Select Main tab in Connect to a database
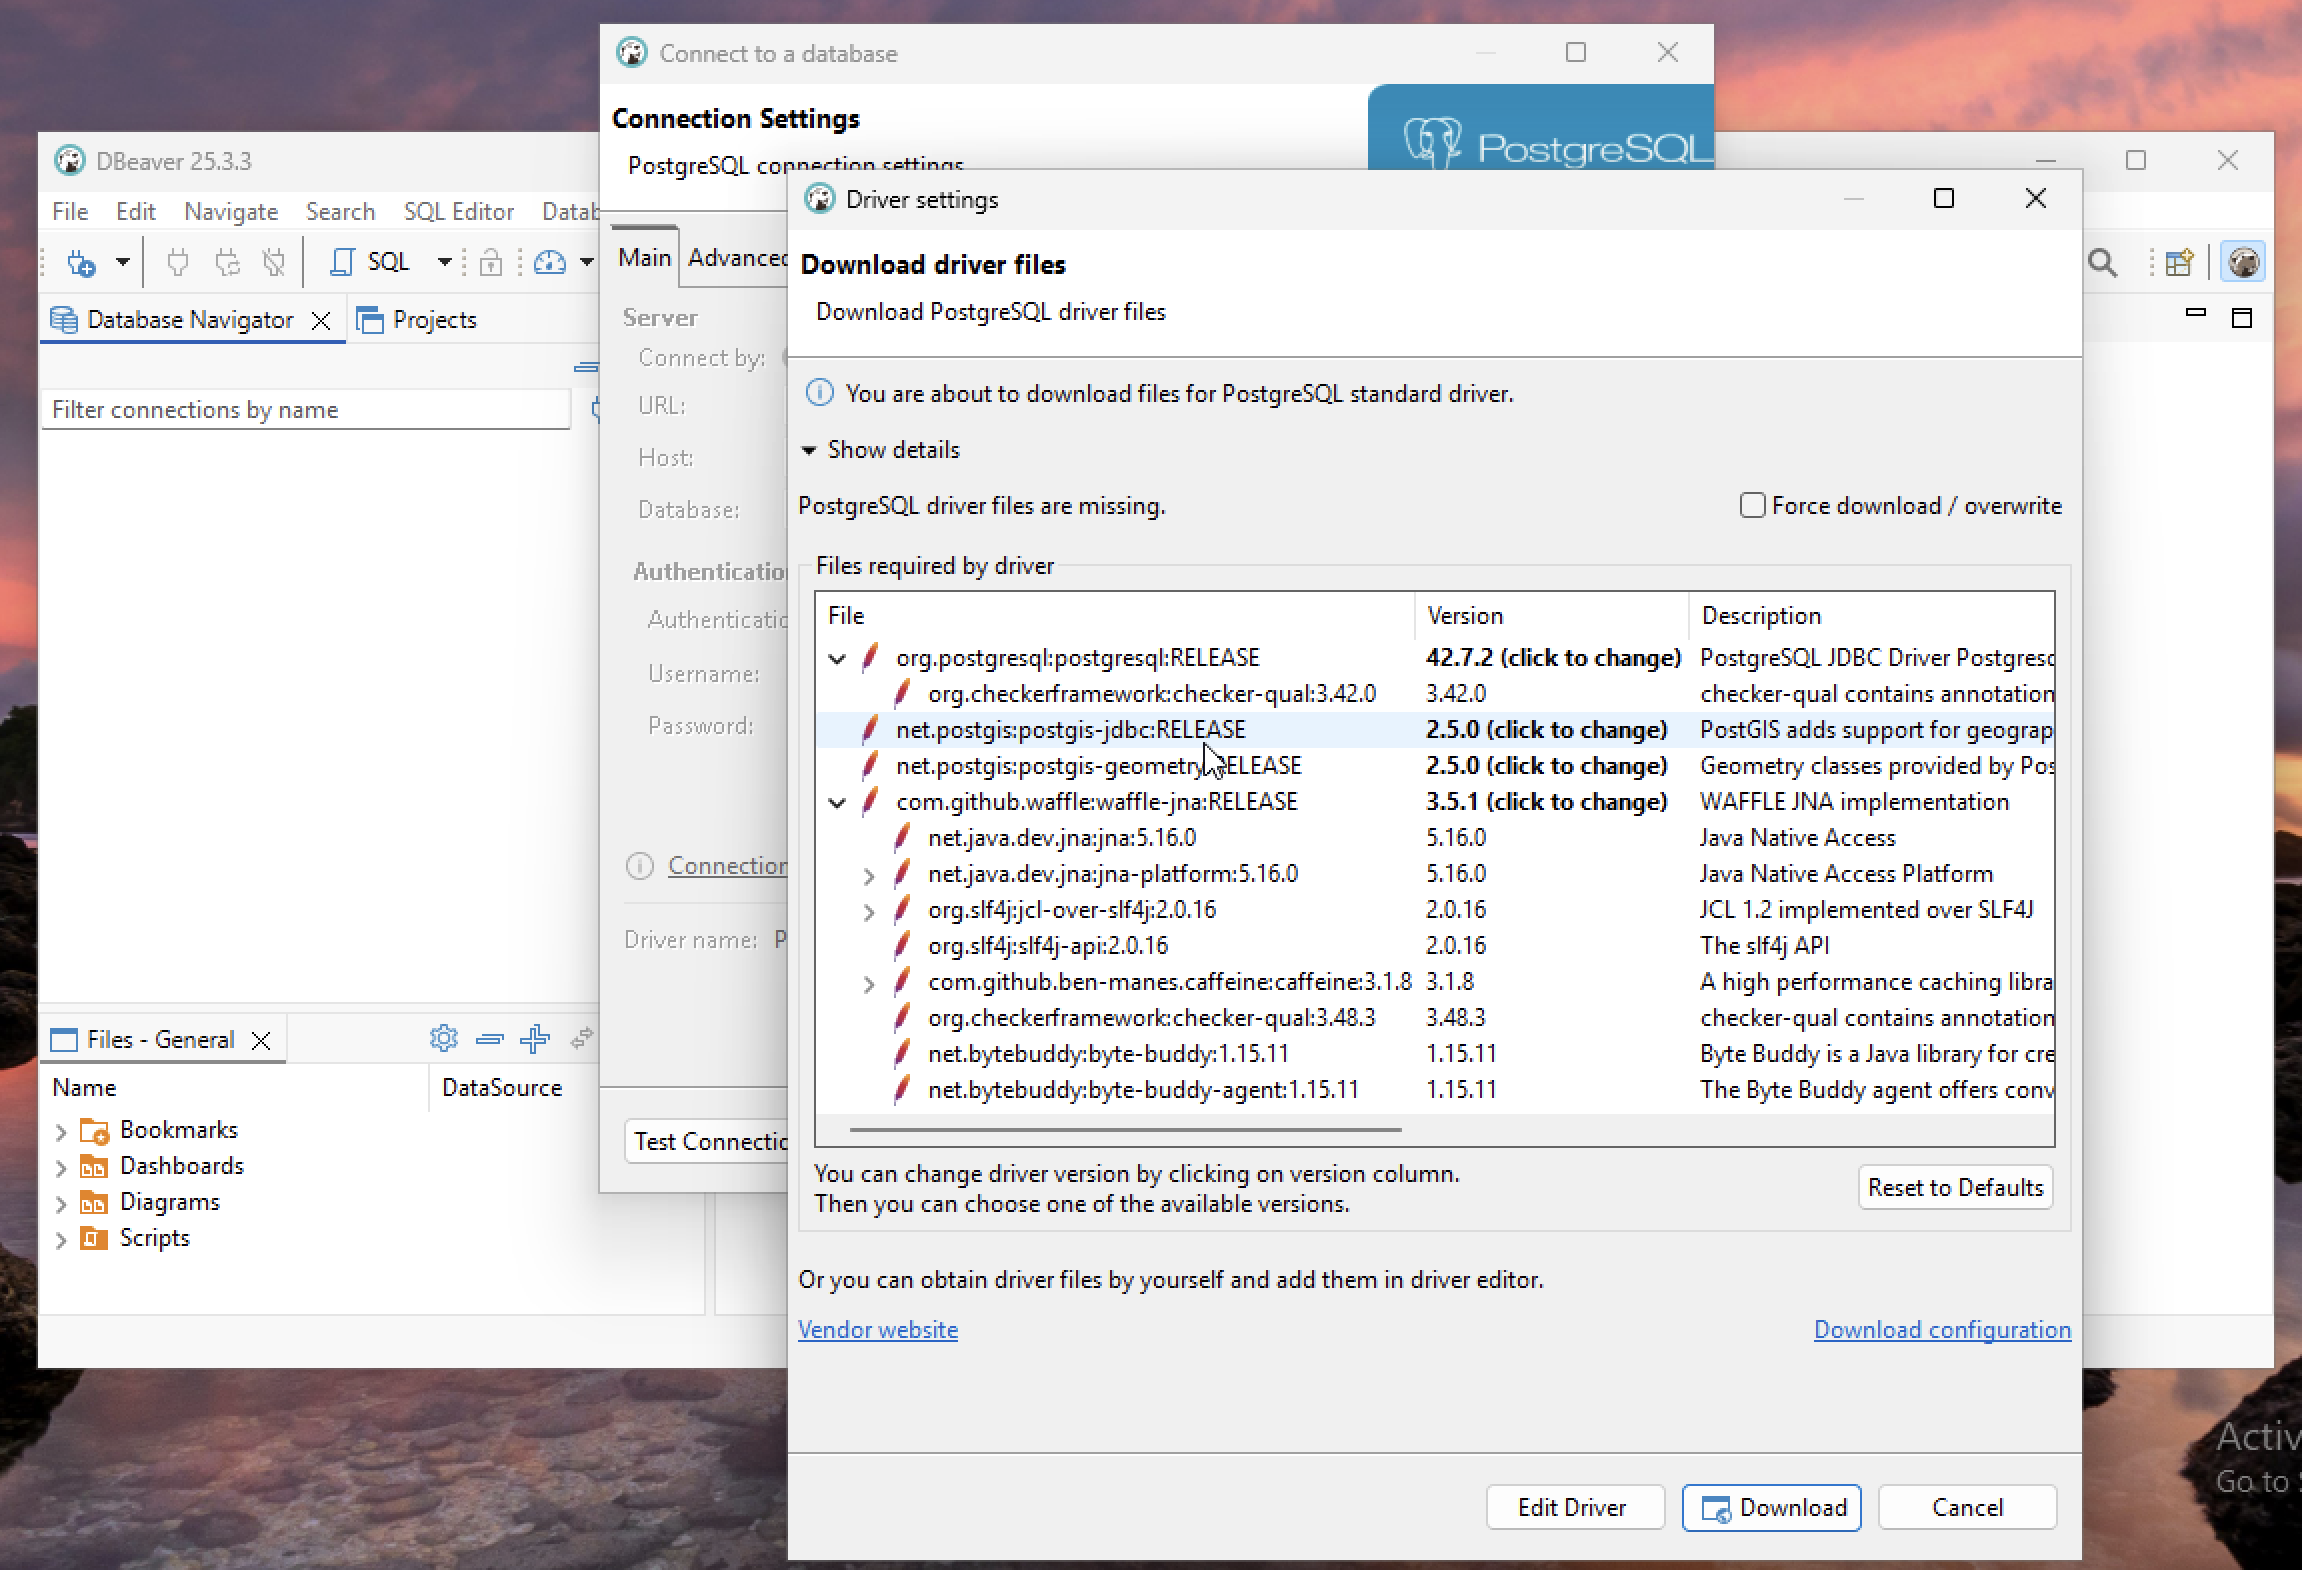This screenshot has width=2302, height=1570. pyautogui.click(x=644, y=258)
